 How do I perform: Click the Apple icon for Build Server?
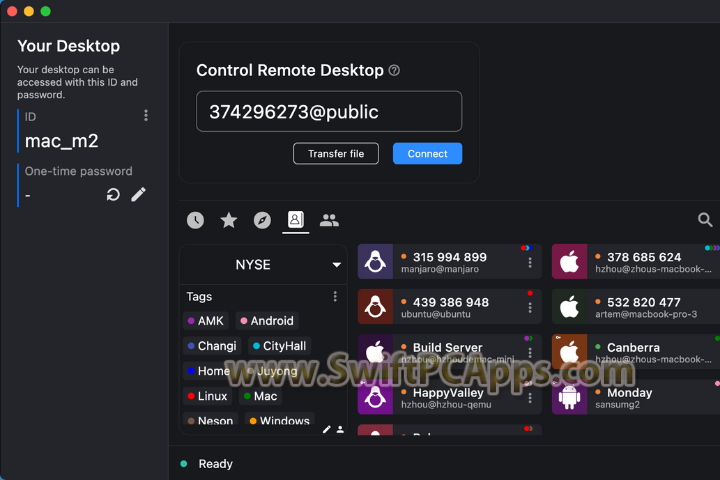375,351
